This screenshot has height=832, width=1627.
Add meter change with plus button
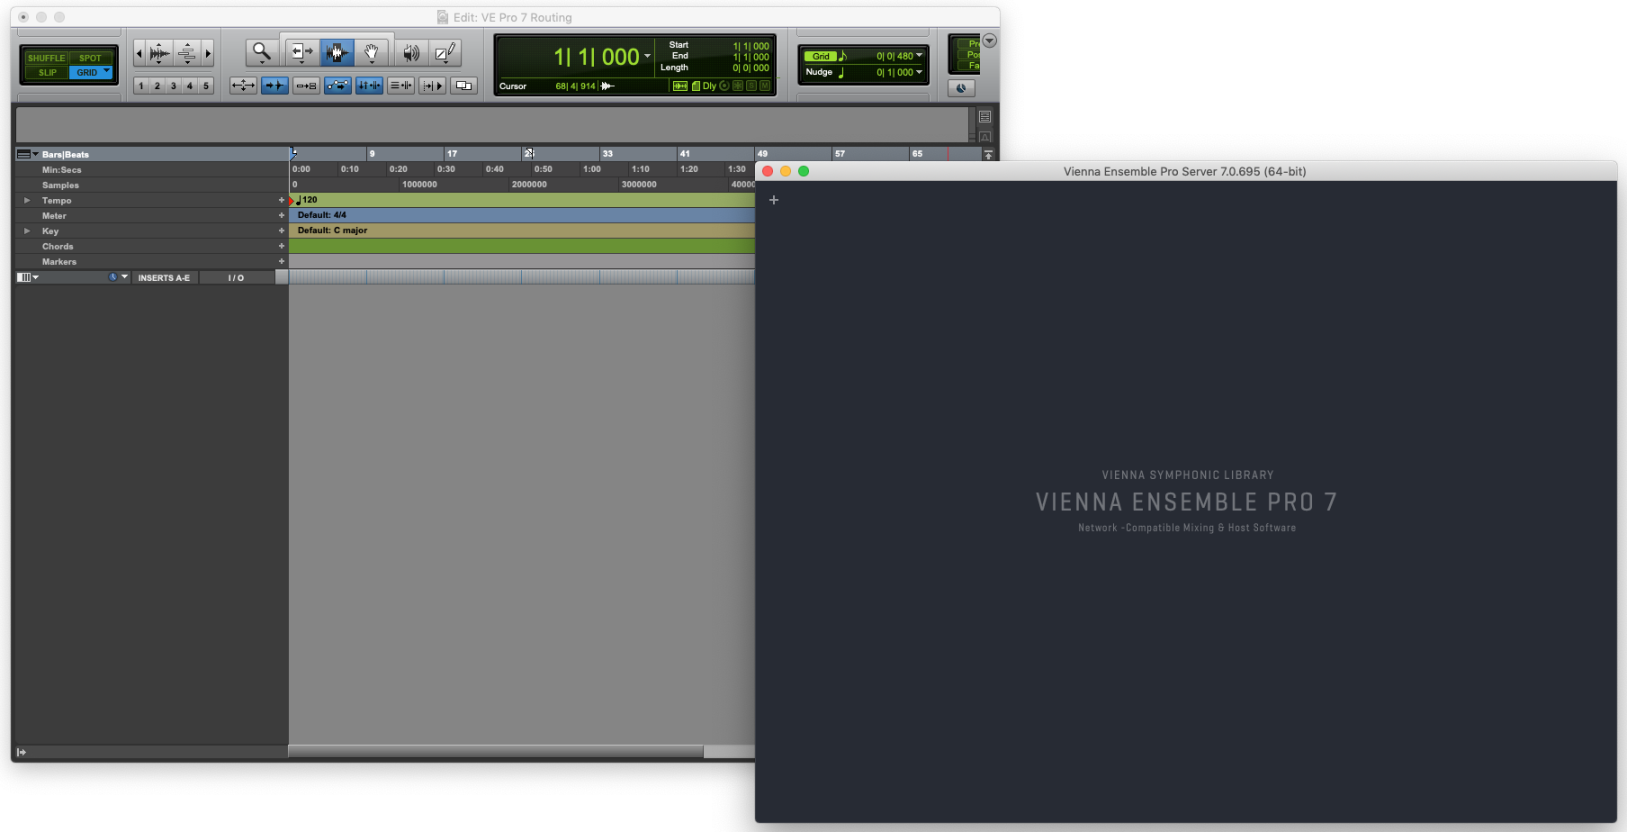coord(281,215)
